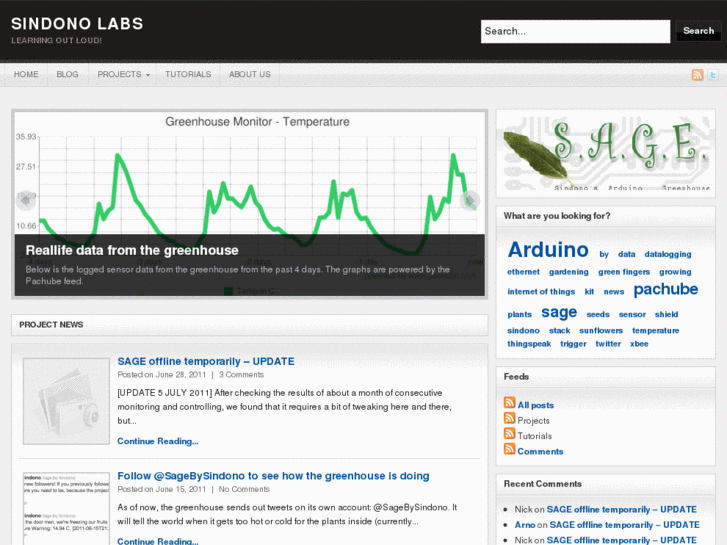The height and width of the screenshot is (545, 727).
Task: Select the growing tag
Action: 675,272
